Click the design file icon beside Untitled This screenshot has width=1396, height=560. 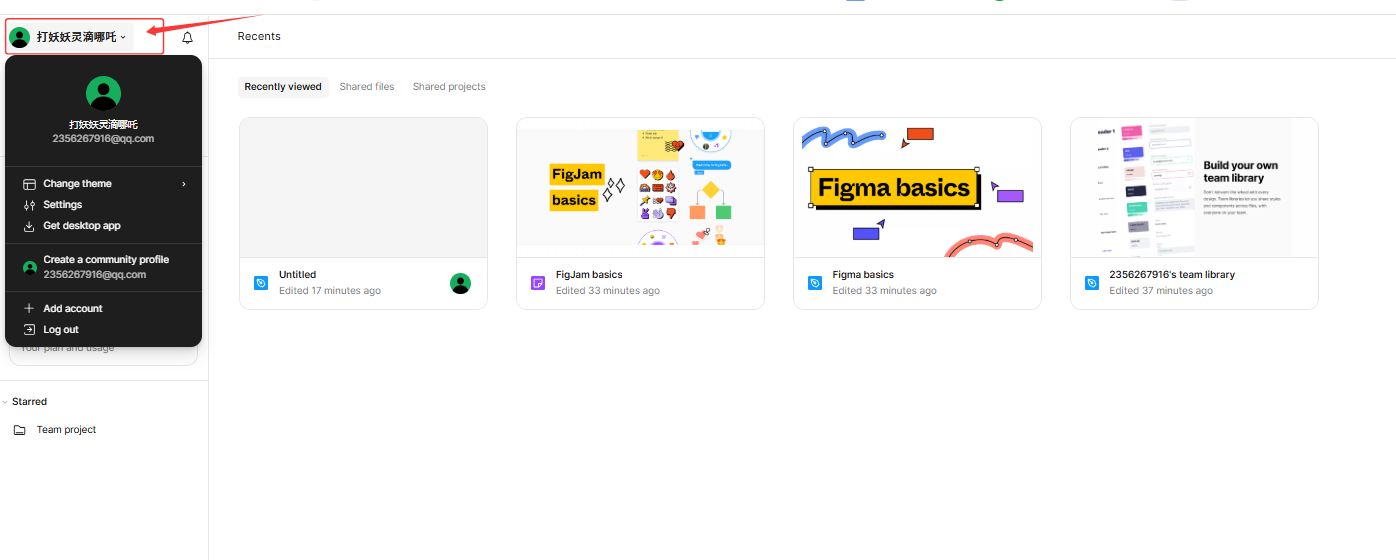(x=261, y=283)
